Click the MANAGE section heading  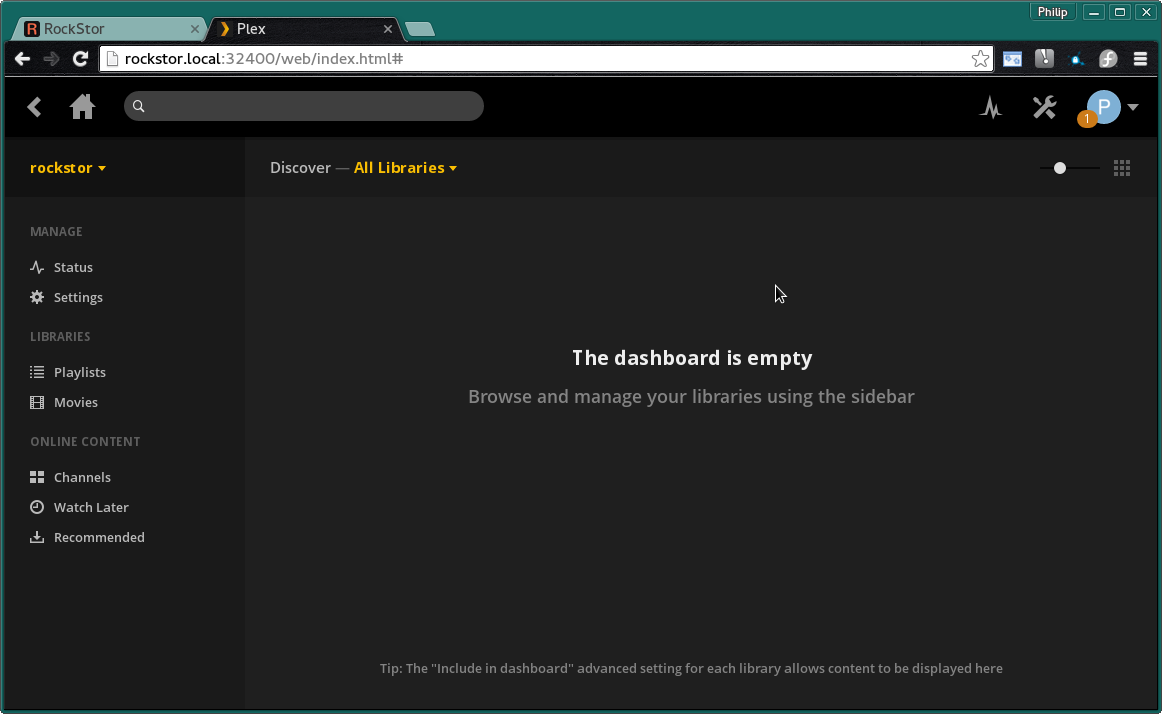[56, 232]
